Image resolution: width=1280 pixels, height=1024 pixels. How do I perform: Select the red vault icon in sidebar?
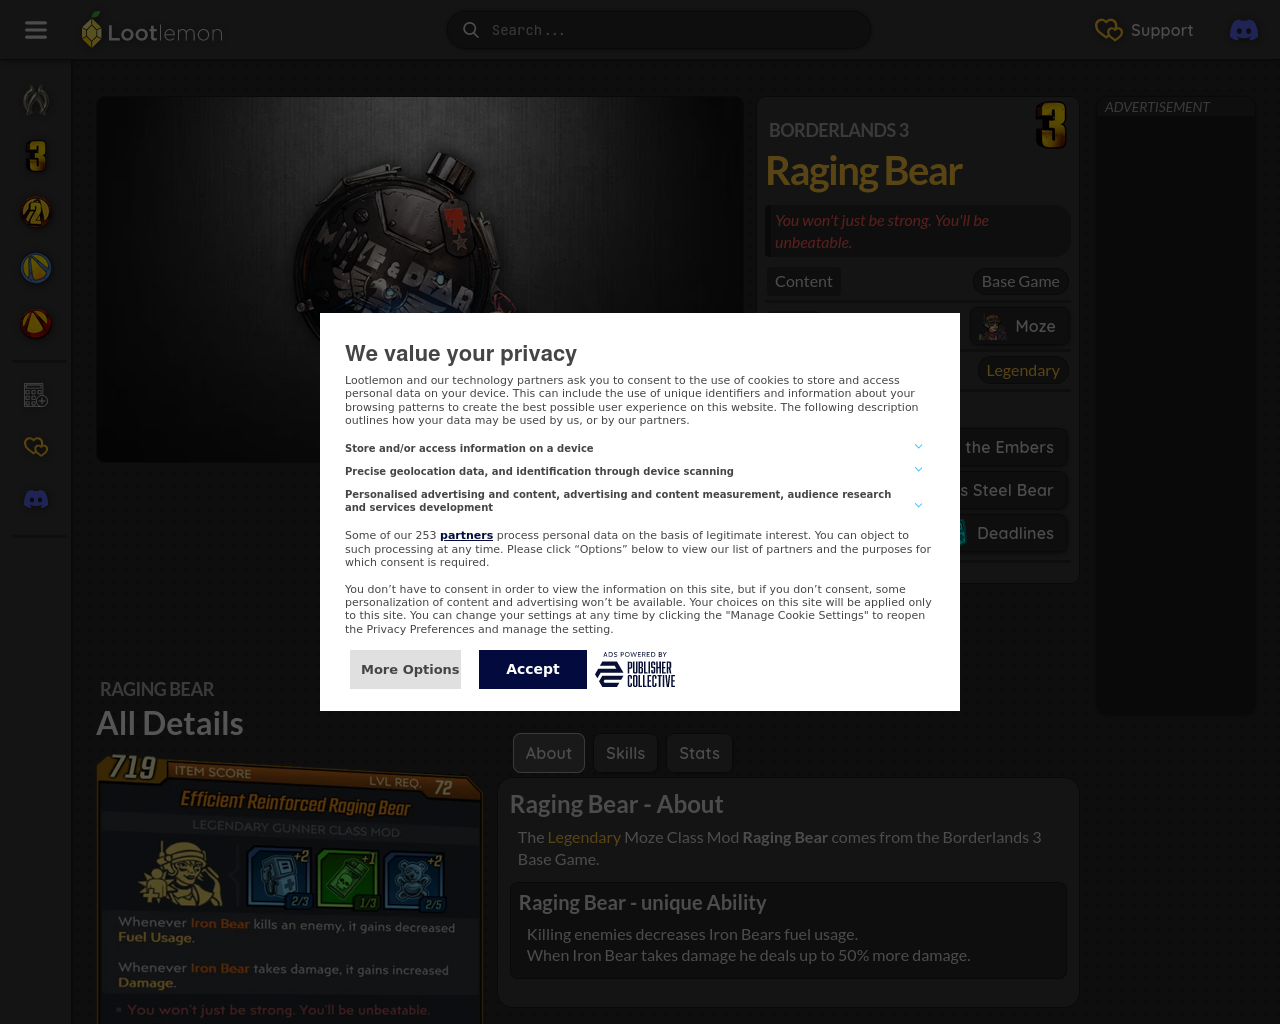[36, 324]
